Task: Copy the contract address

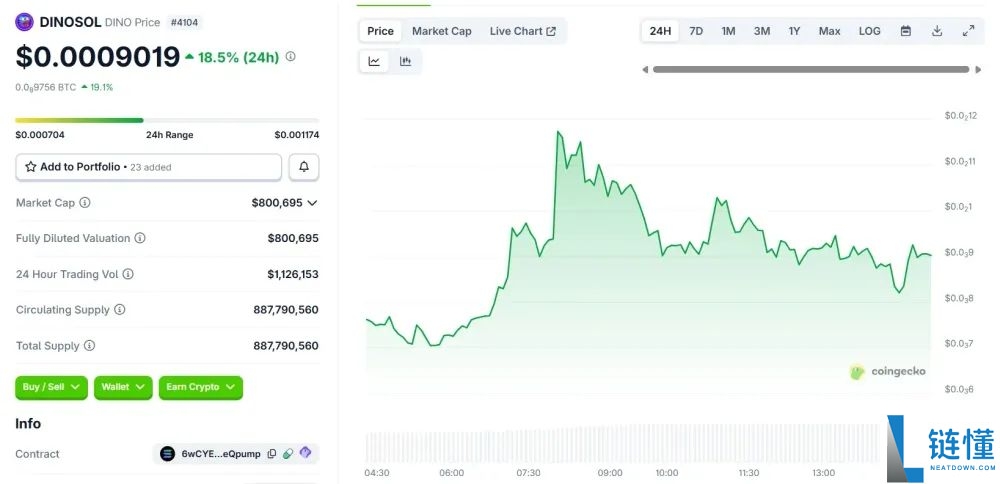Action: click(x=272, y=454)
